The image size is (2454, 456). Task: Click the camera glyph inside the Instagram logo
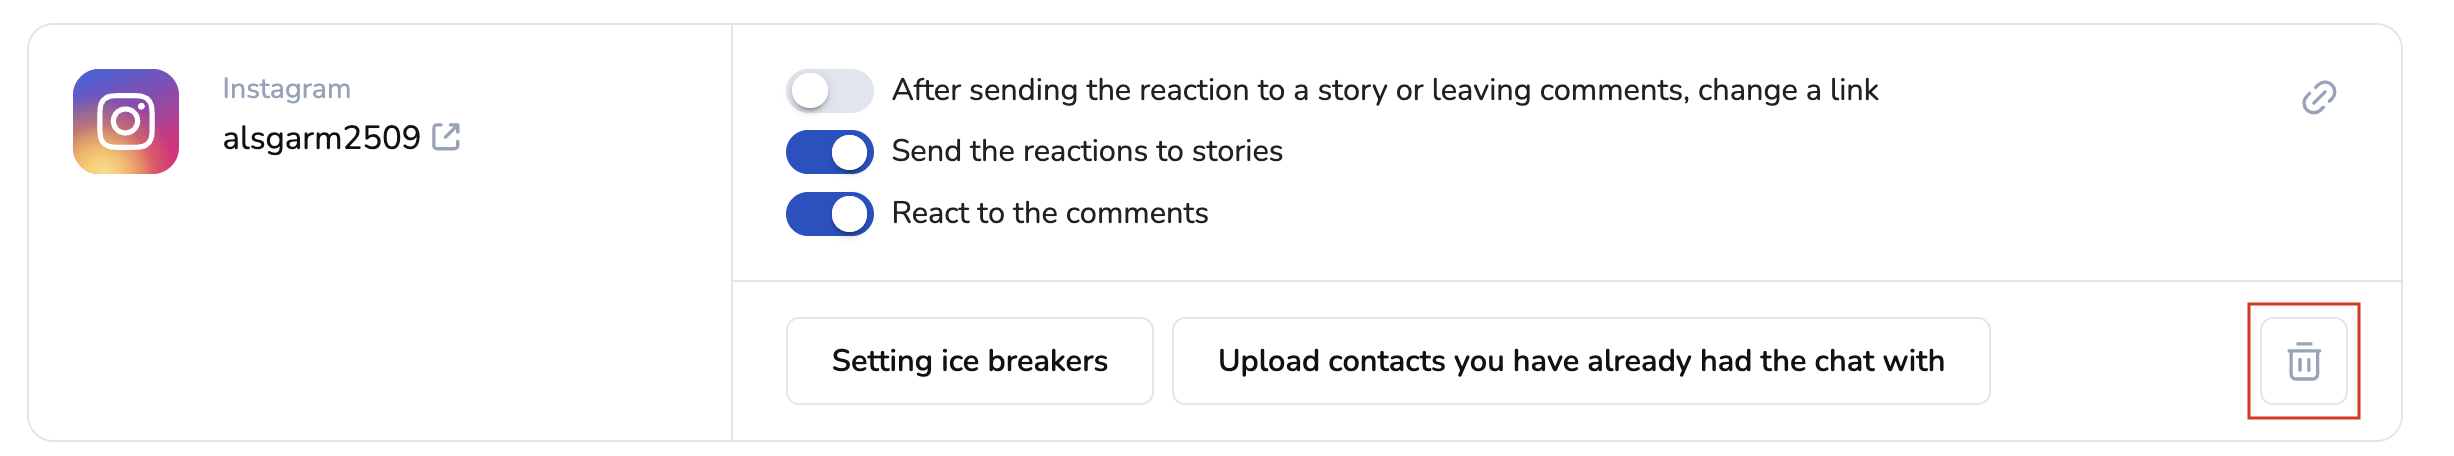126,122
